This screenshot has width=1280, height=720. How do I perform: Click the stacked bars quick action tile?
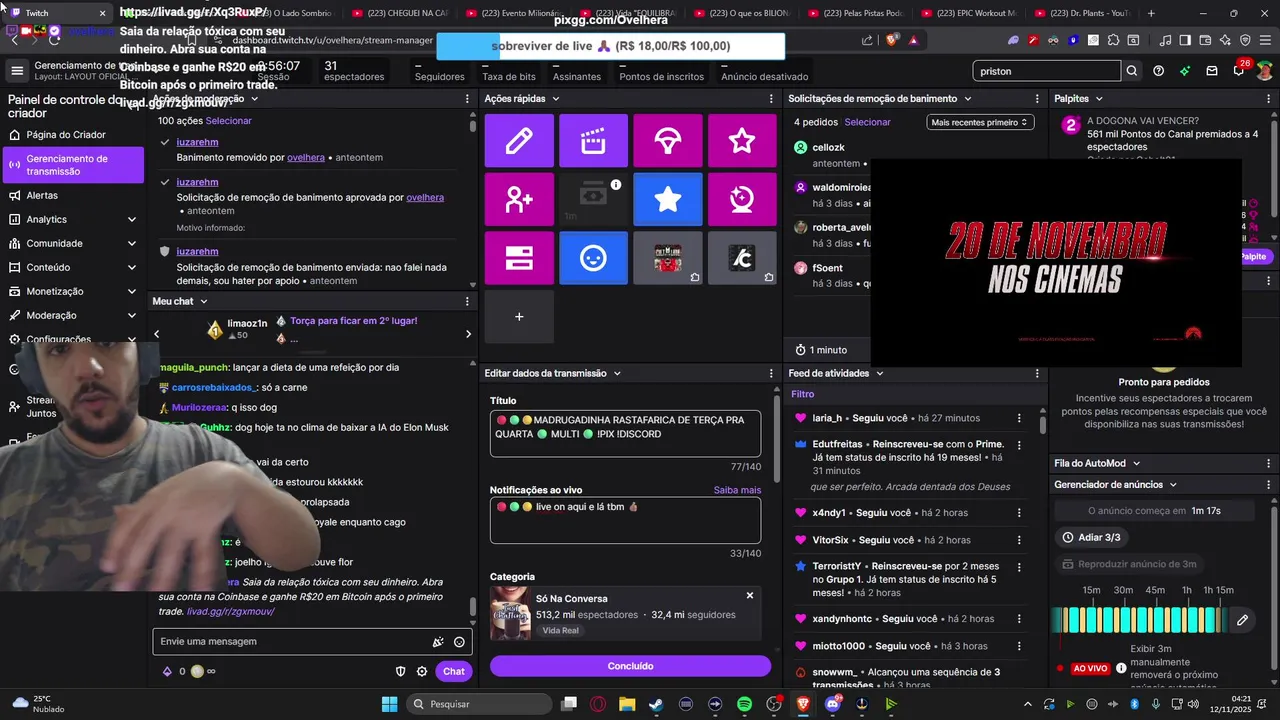pyautogui.click(x=519, y=258)
